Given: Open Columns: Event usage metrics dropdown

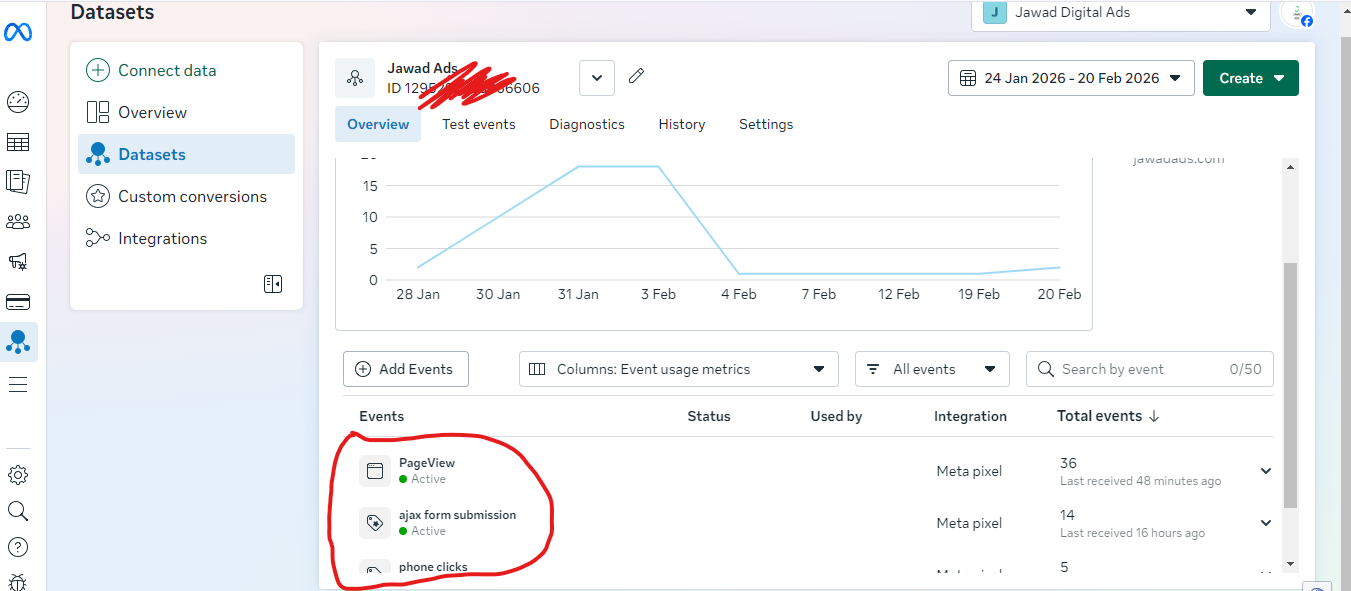Looking at the screenshot, I should click(x=678, y=369).
